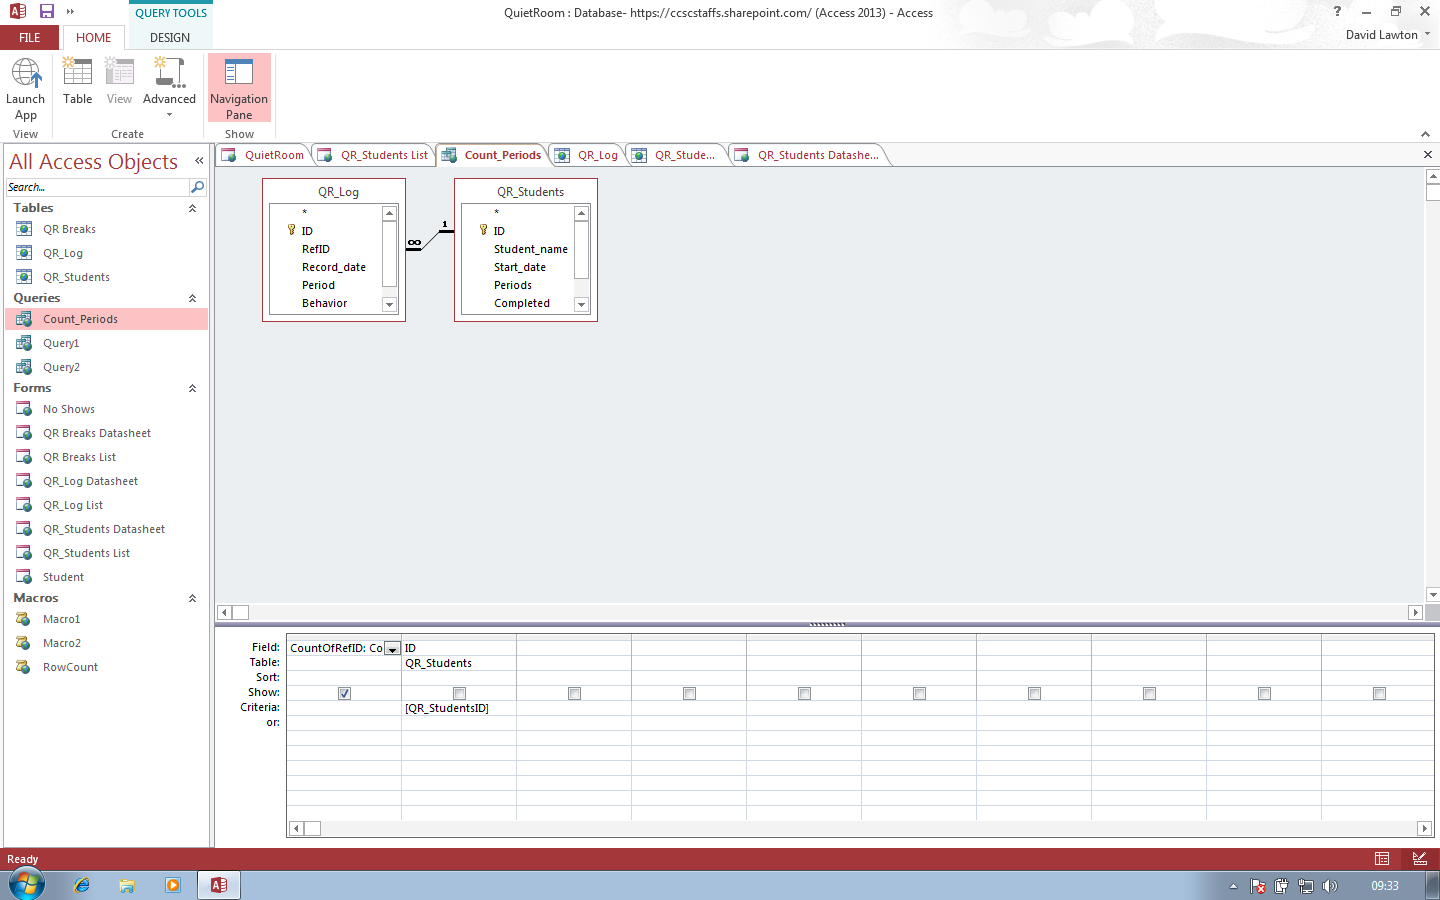Click the [QR_StudentsID] criteria cell
The image size is (1440, 900).
point(459,708)
